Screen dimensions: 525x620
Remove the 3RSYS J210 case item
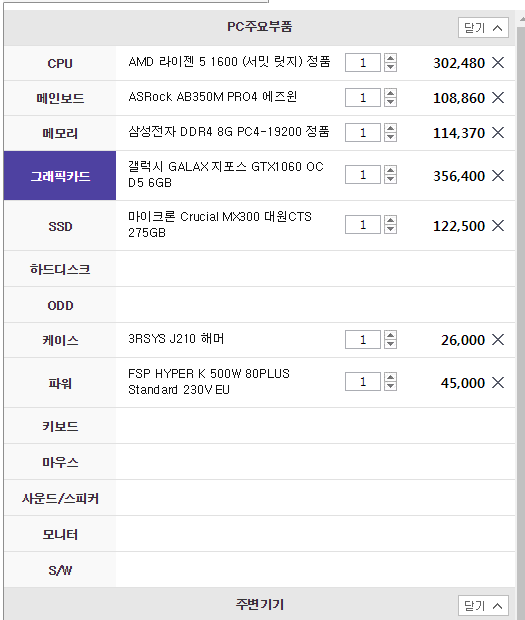coord(498,339)
